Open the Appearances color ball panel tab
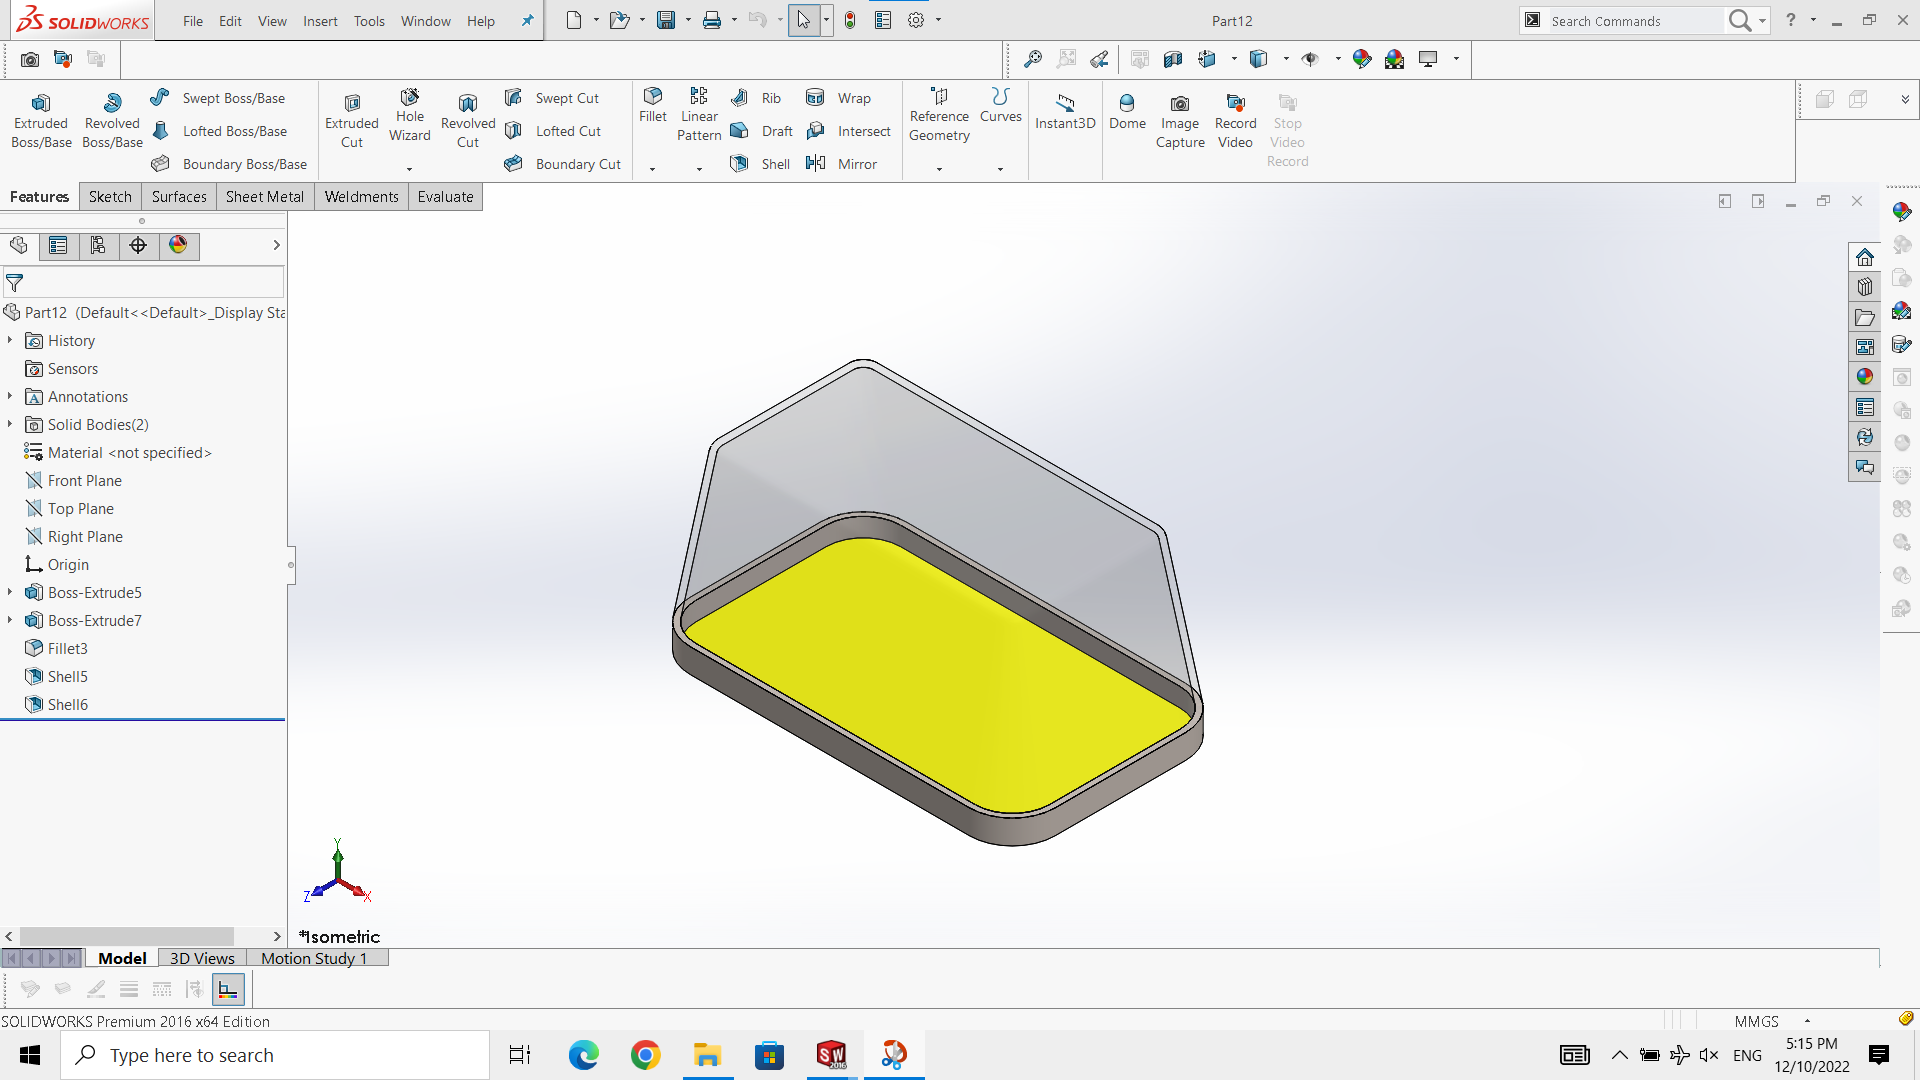Screen dimensions: 1920x1080 pos(178,246)
